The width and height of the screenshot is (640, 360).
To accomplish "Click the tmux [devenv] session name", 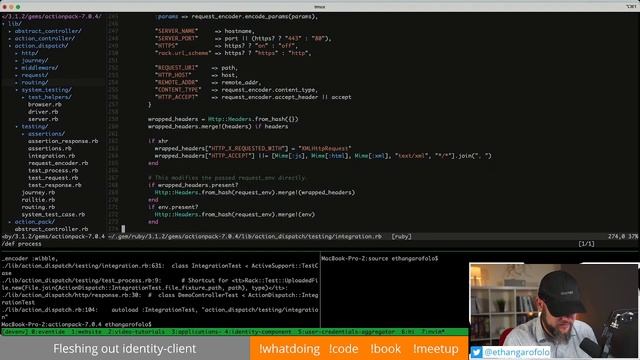I will coord(15,332).
